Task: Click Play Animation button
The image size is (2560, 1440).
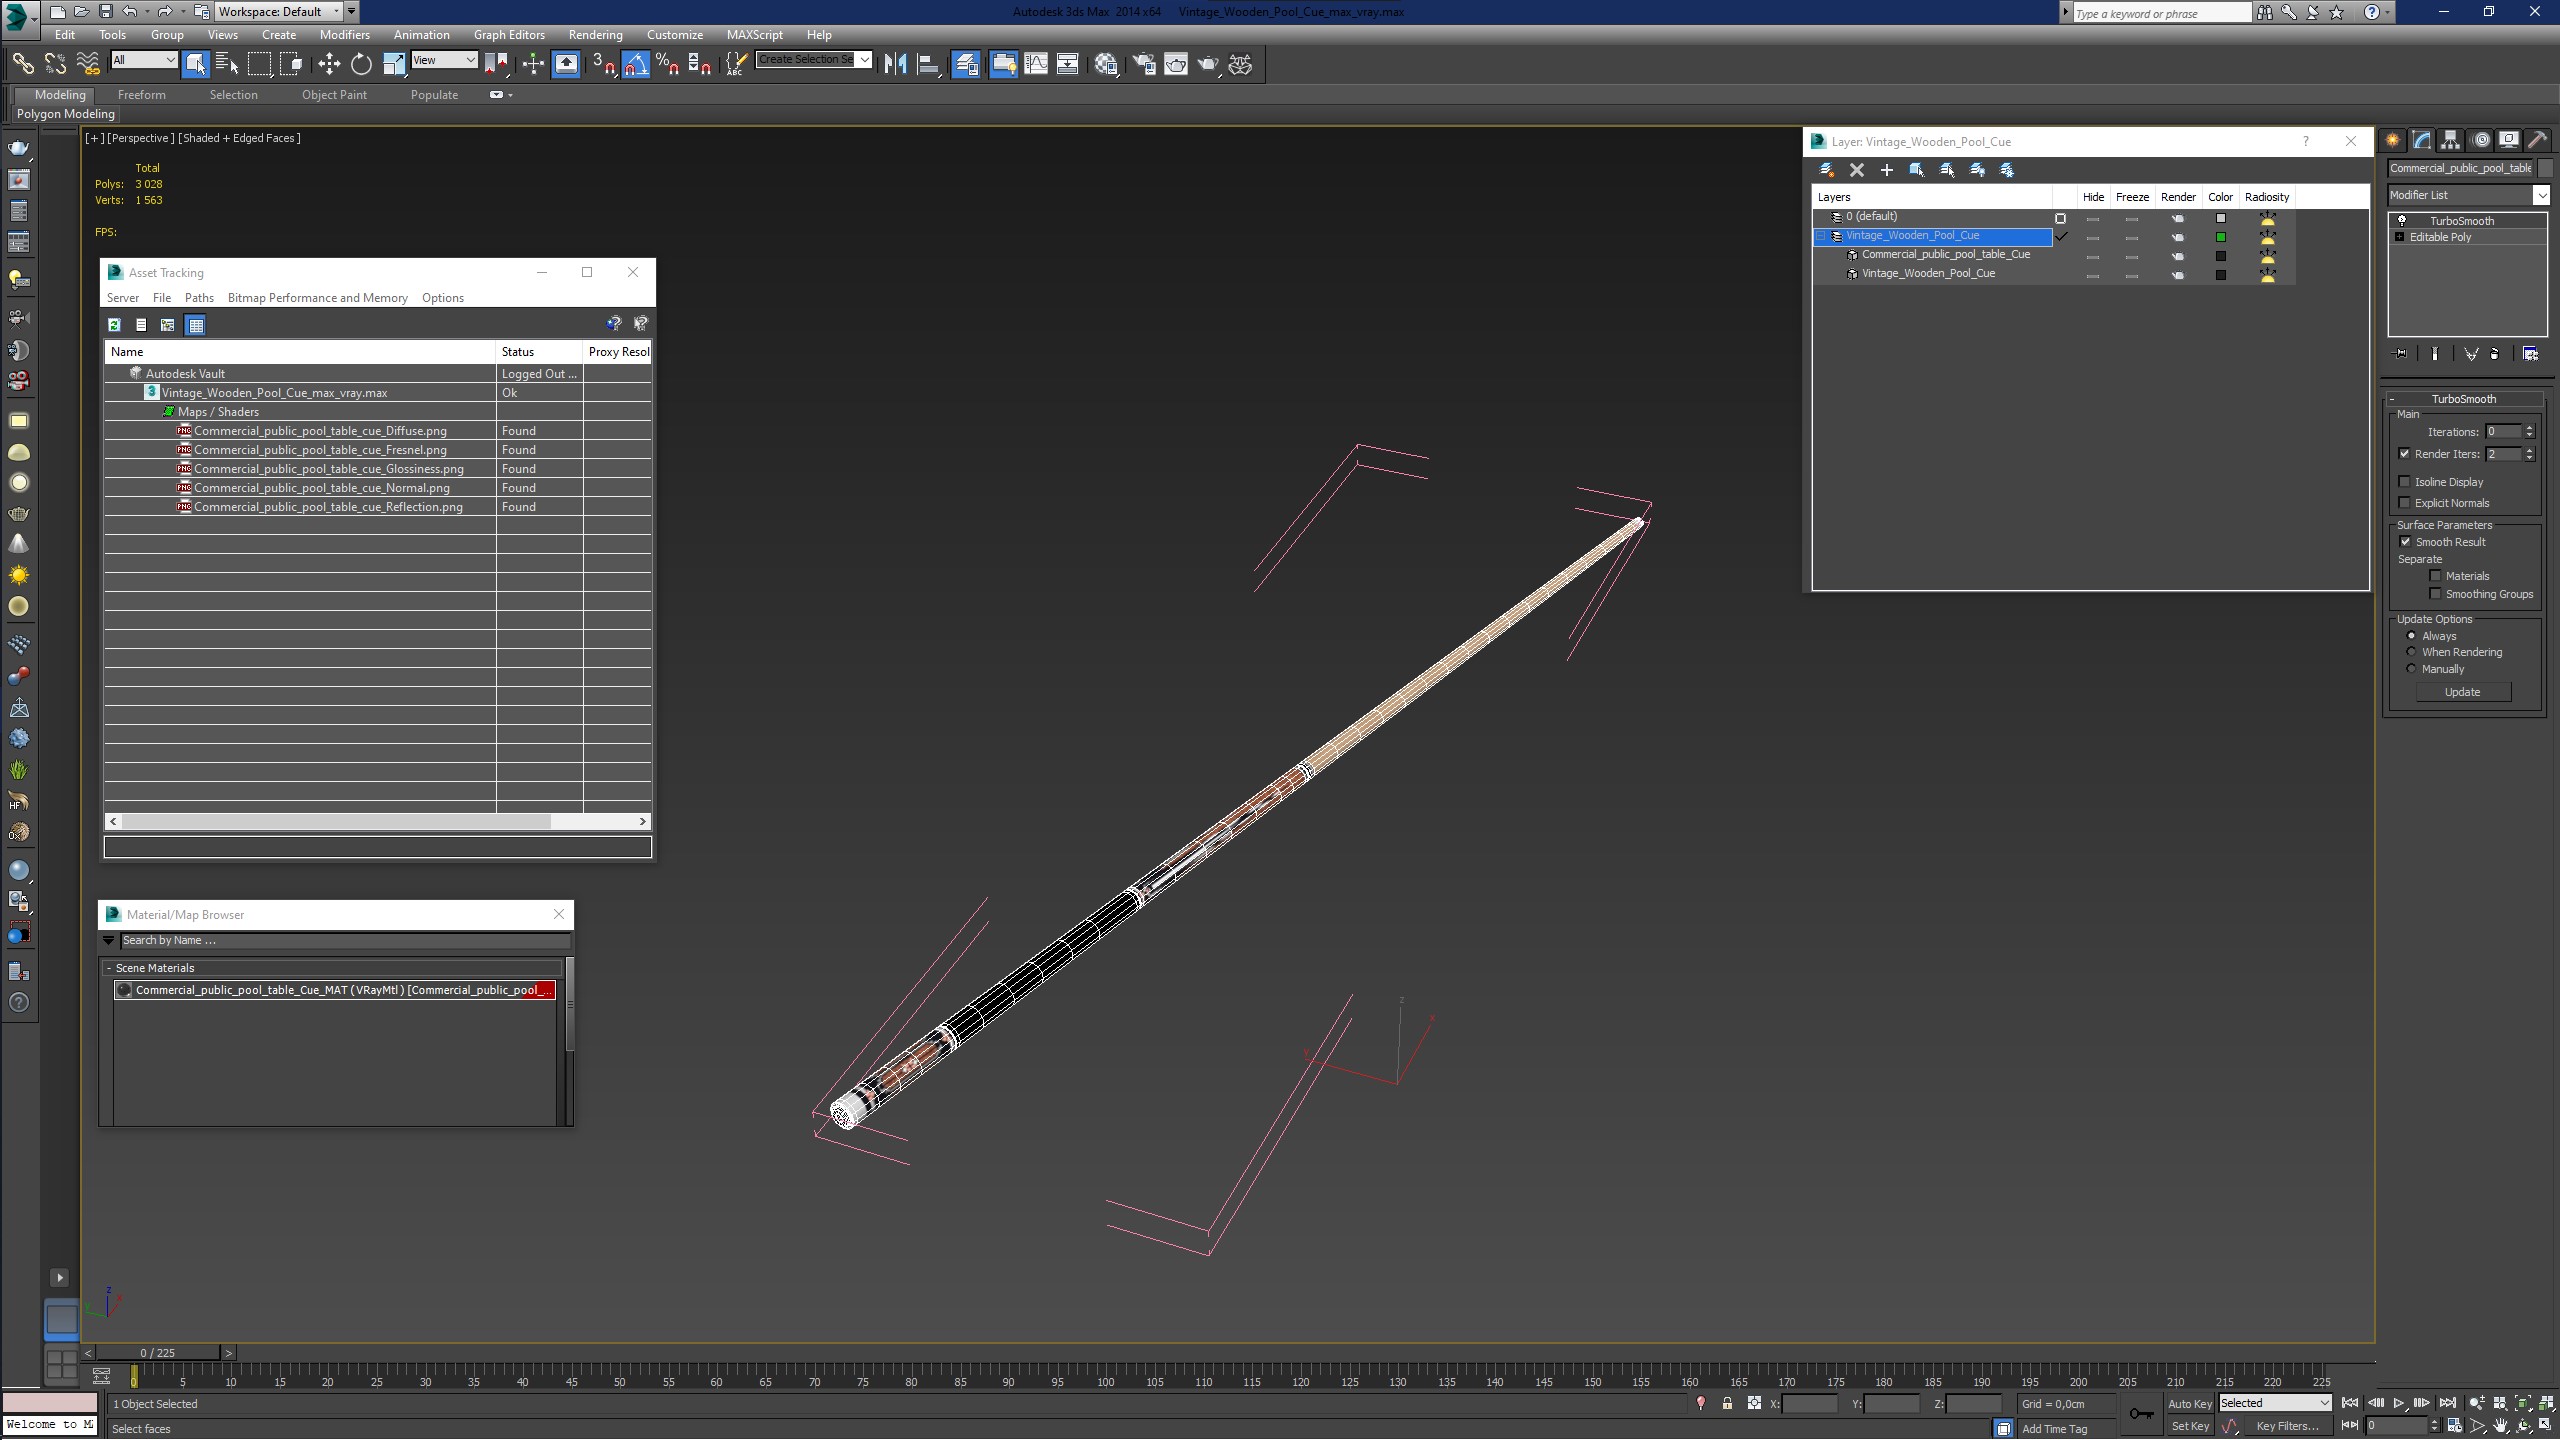Action: [x=2398, y=1404]
